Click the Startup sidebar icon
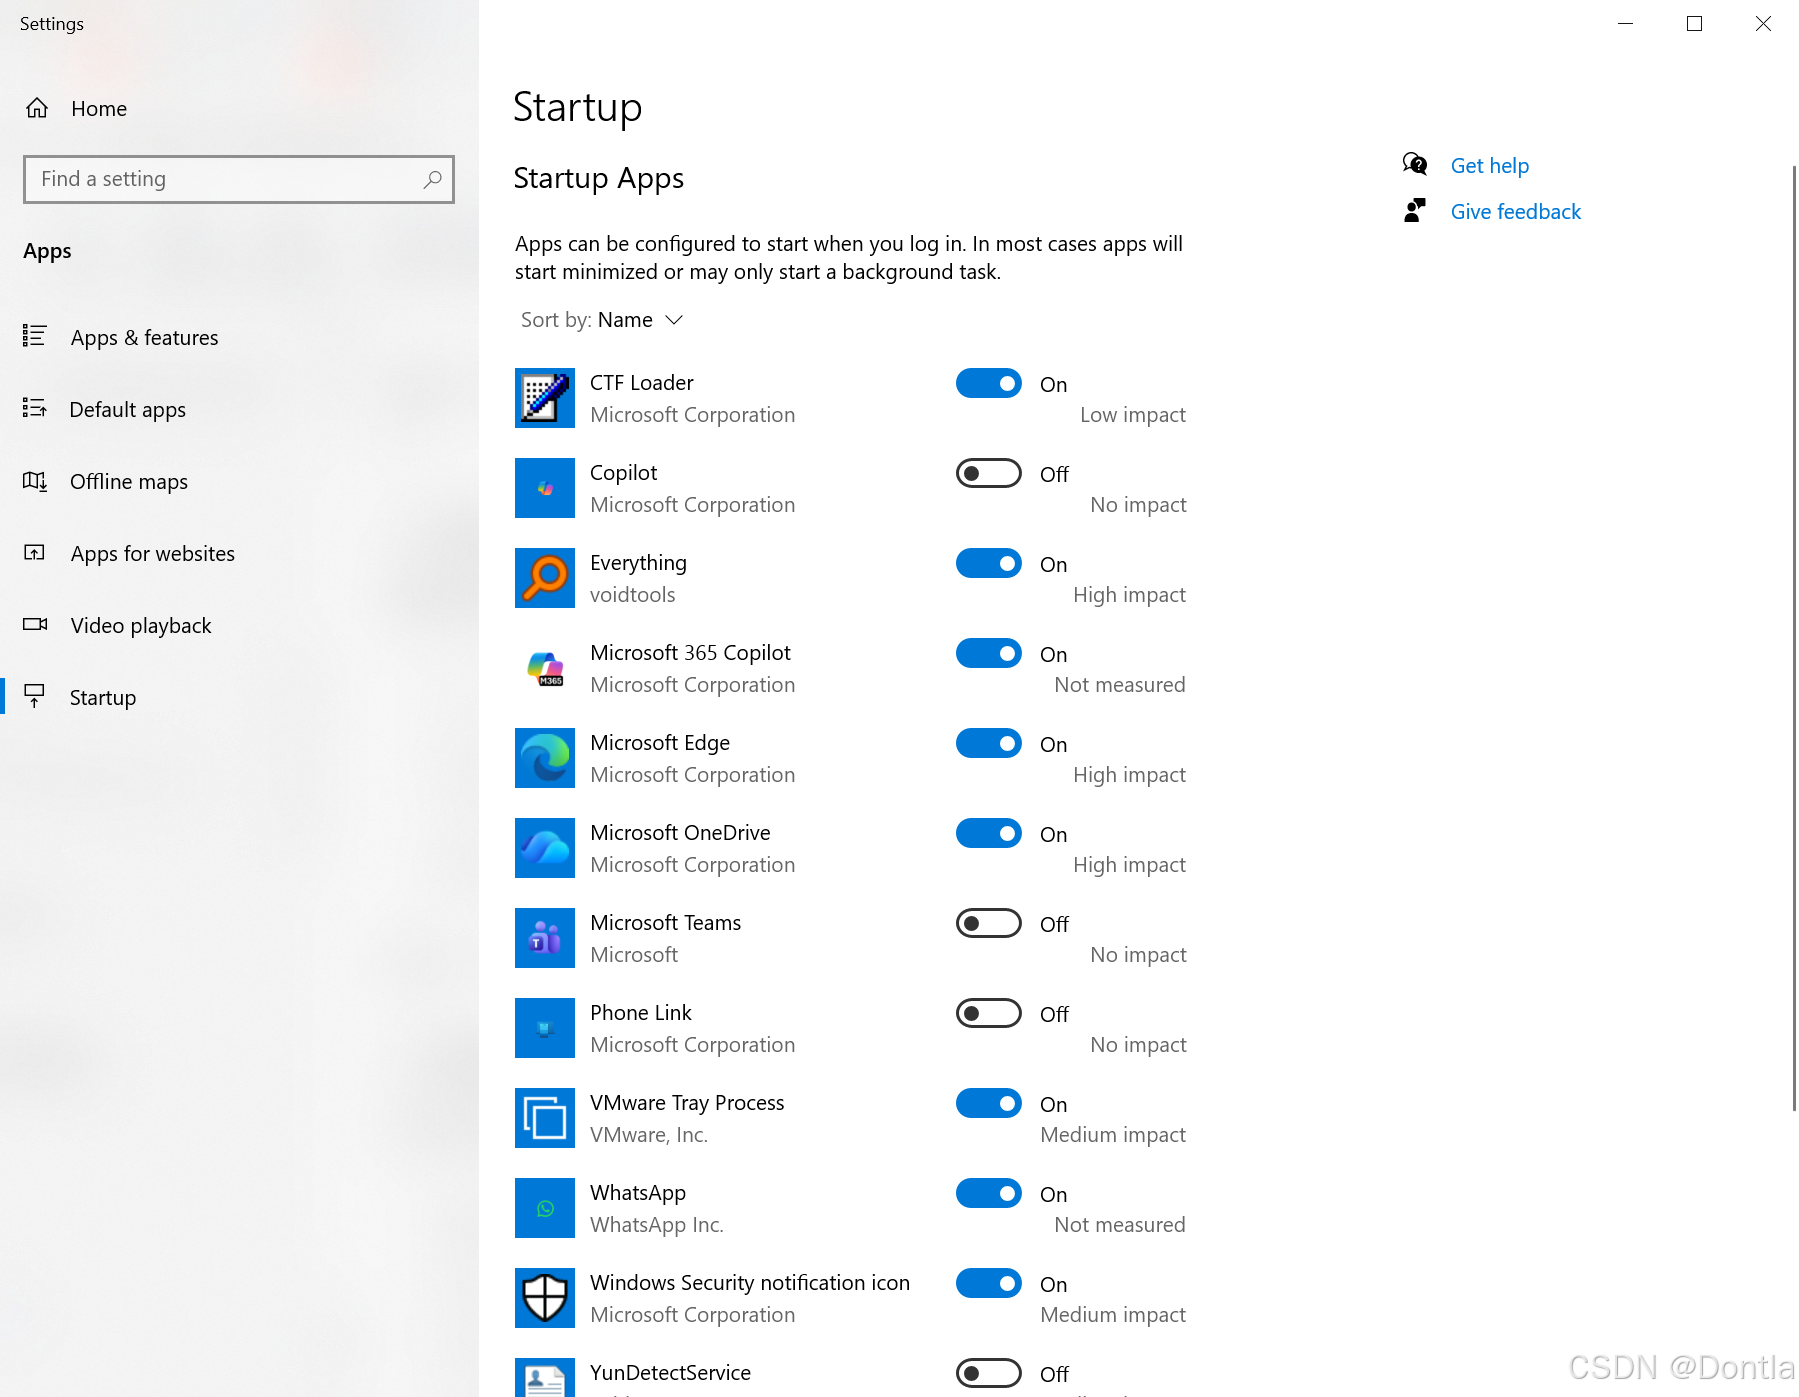Viewport: 1799px width, 1397px height. tap(35, 695)
